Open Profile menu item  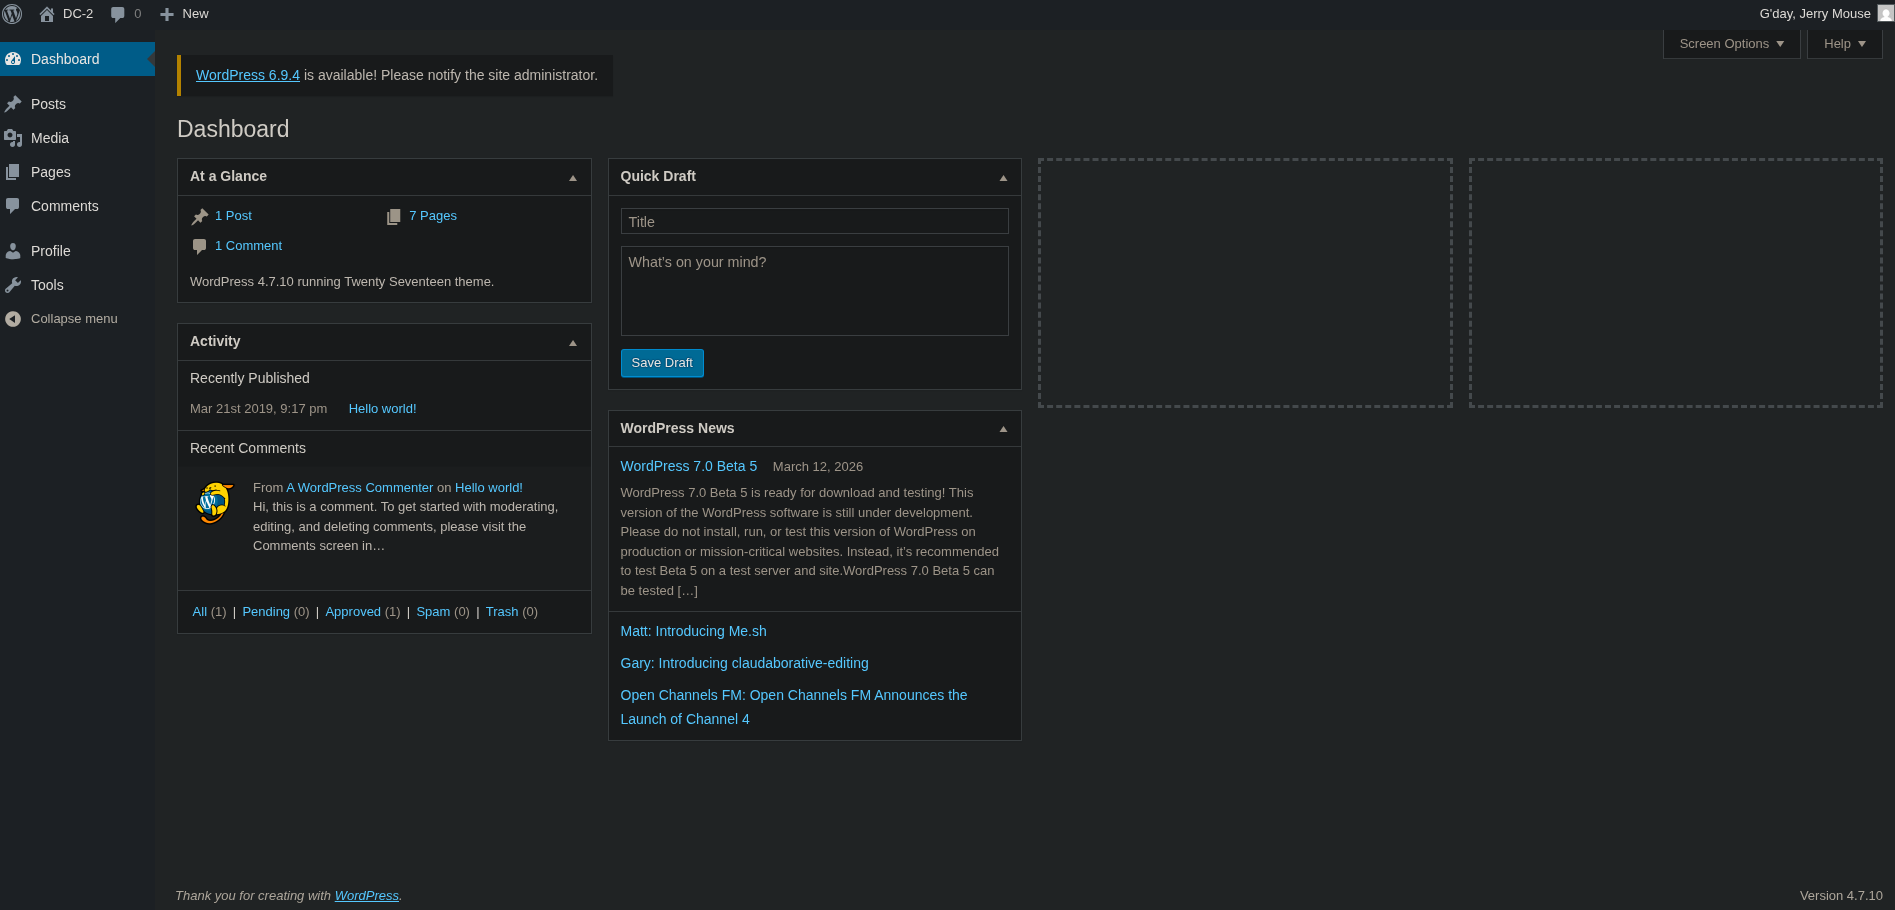pos(77,251)
